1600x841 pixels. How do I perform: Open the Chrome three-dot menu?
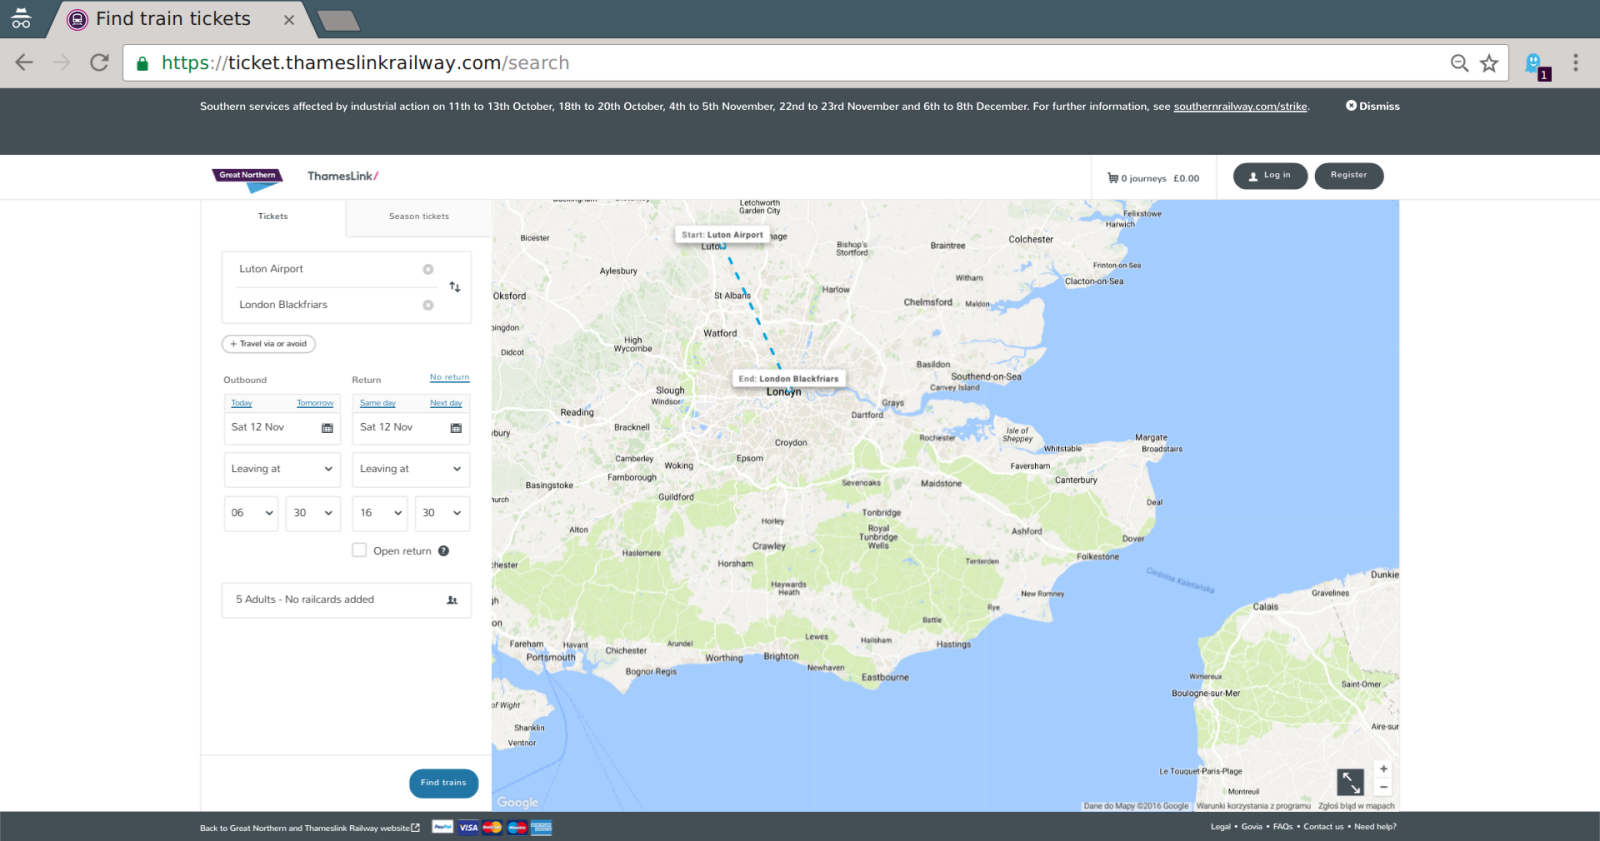coord(1575,63)
